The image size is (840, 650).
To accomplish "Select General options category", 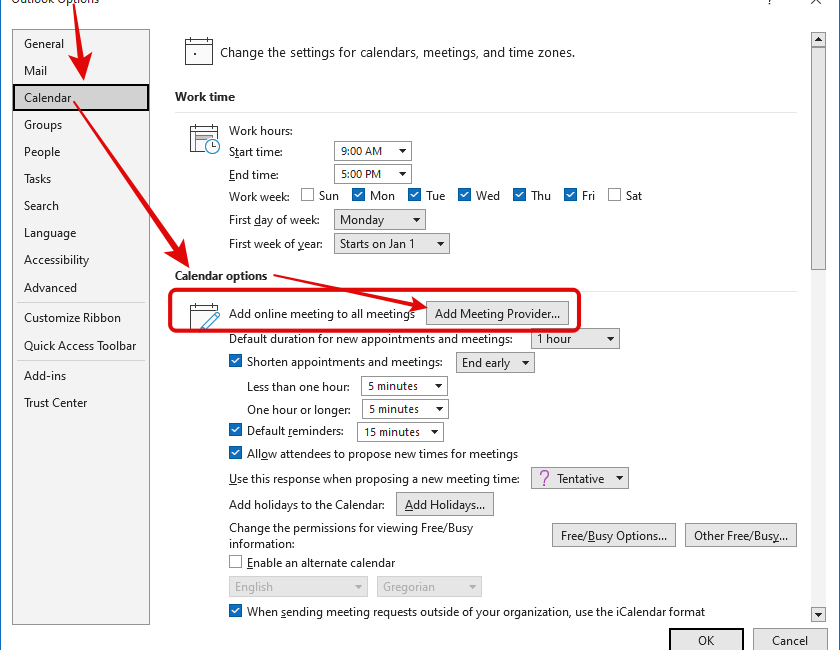I will pos(81,44).
